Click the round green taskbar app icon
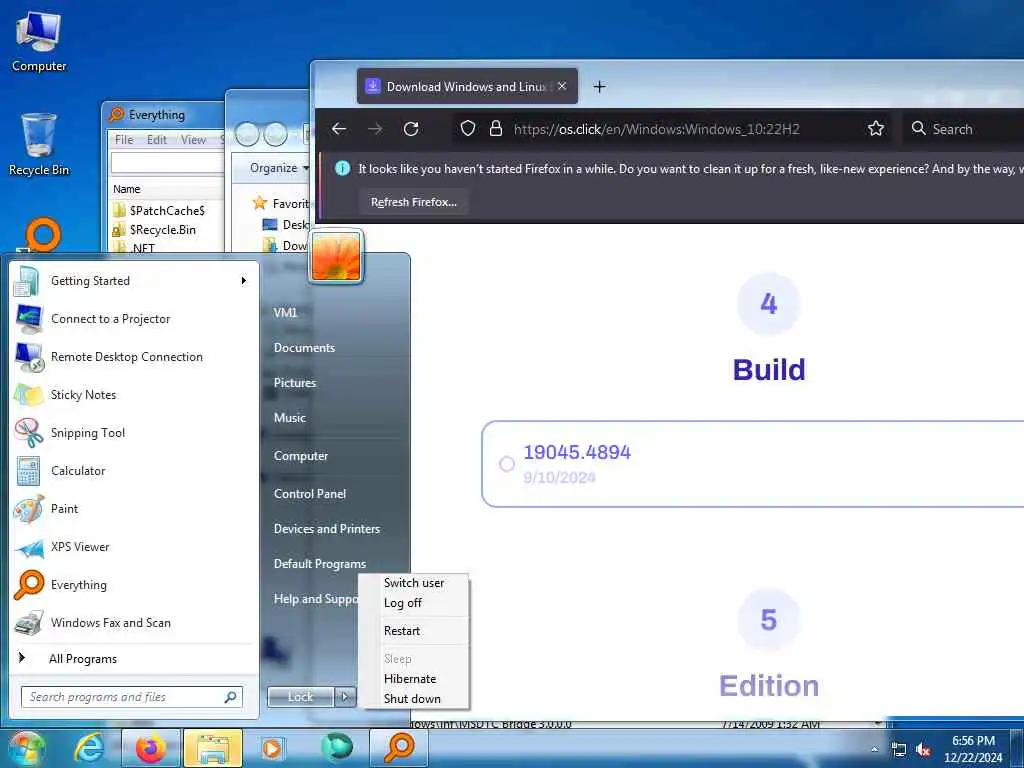 337,748
